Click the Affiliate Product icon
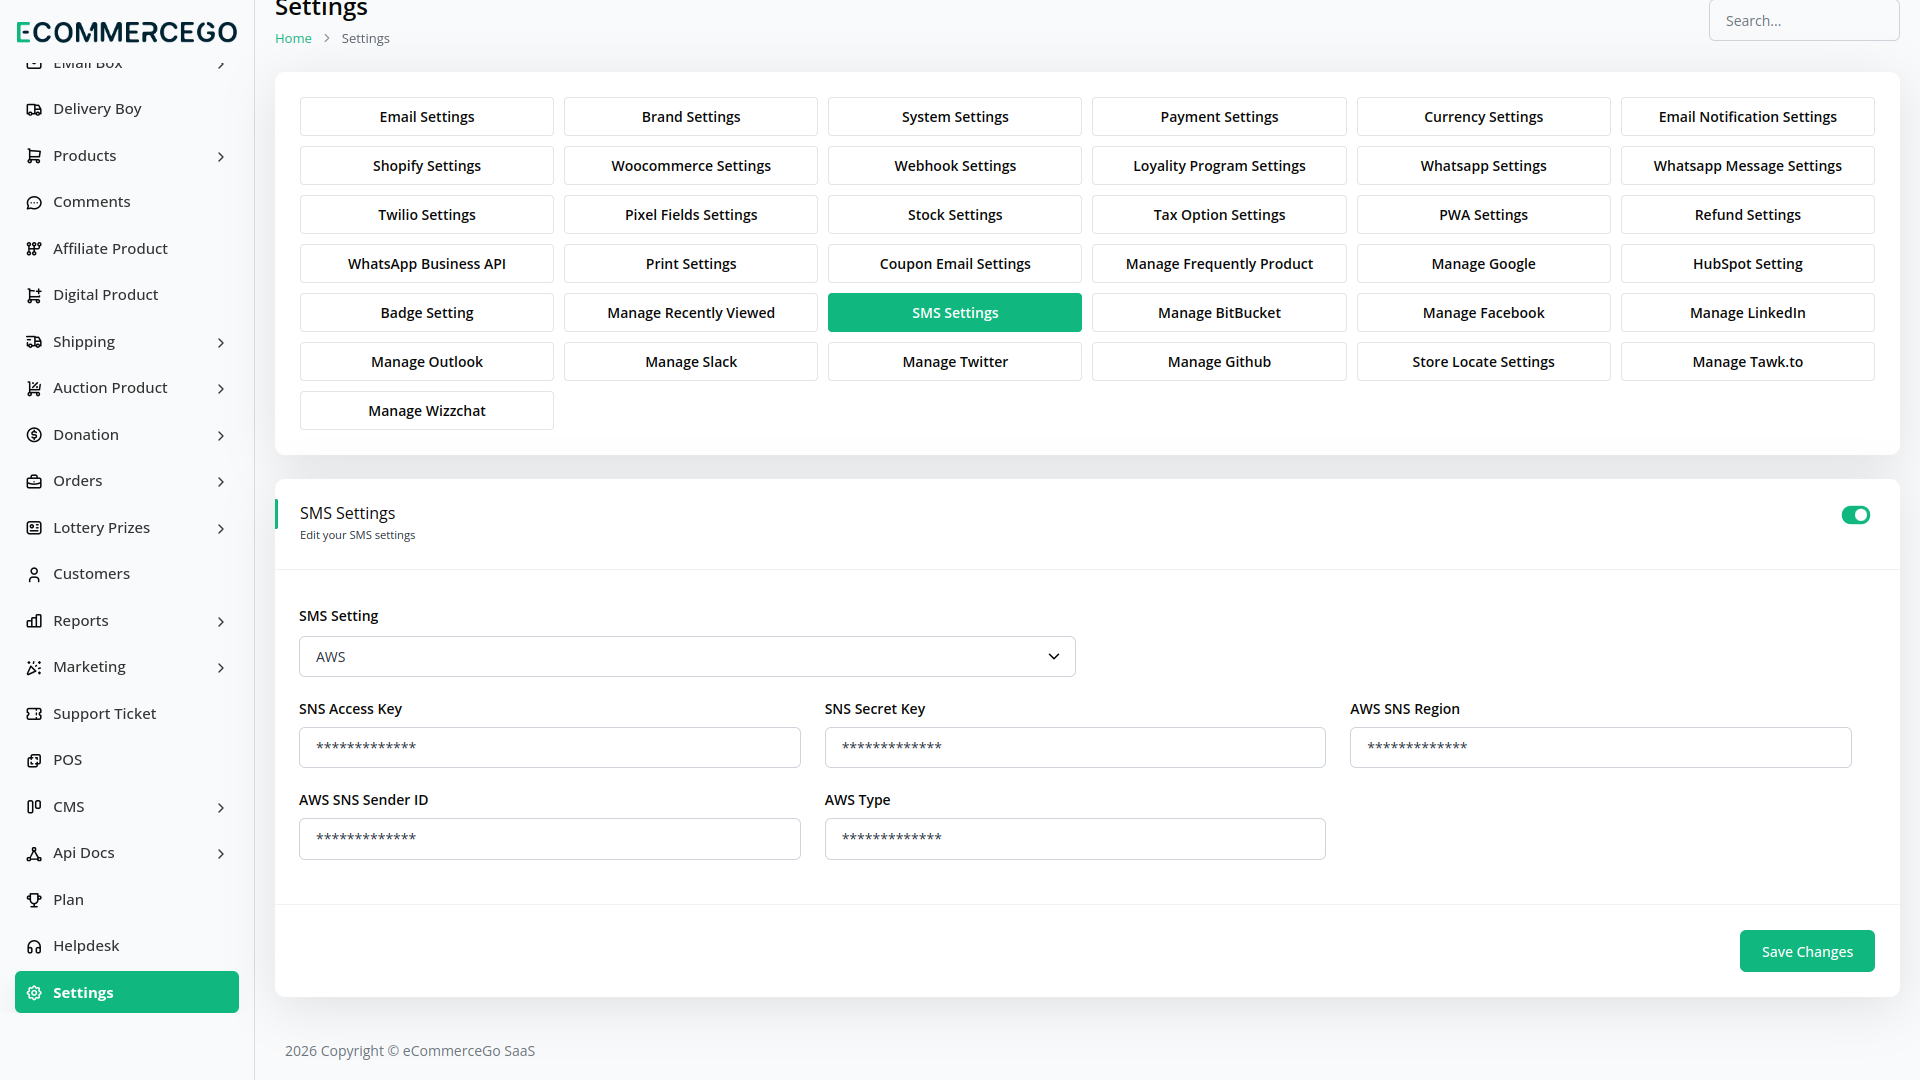 [34, 249]
